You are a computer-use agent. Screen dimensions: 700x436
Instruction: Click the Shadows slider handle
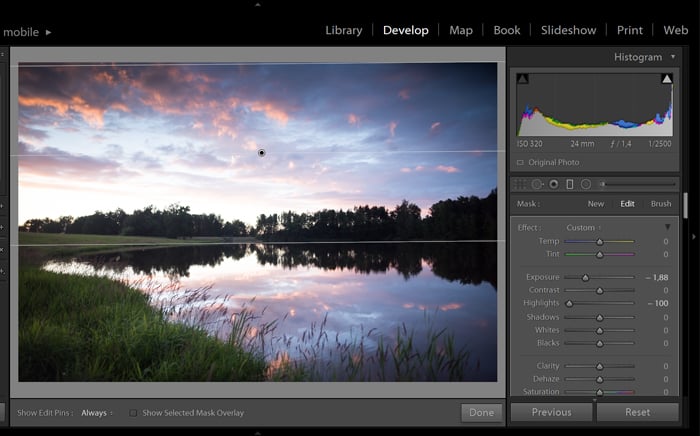[x=600, y=318]
